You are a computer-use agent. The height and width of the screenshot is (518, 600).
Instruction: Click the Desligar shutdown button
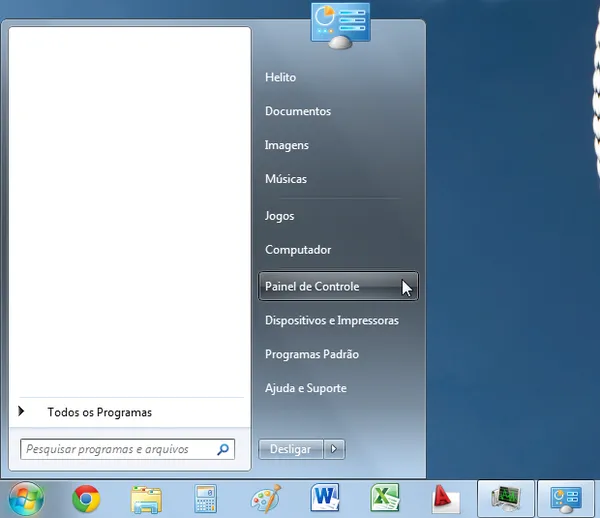291,449
